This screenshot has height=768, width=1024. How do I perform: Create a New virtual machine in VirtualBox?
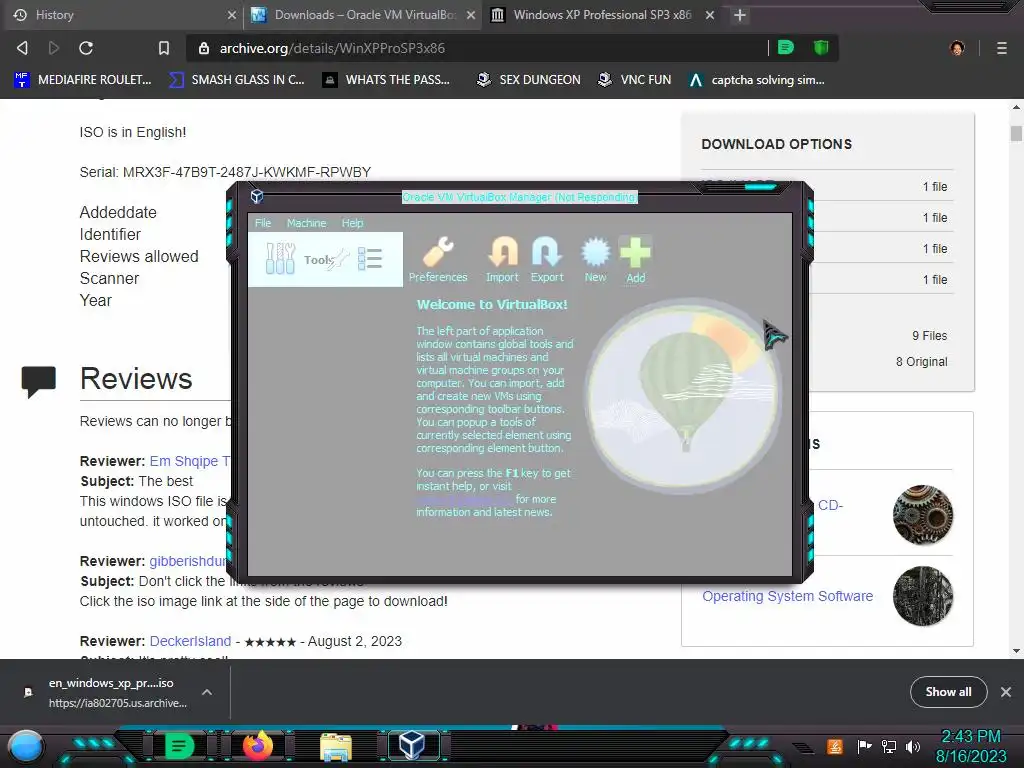595,259
